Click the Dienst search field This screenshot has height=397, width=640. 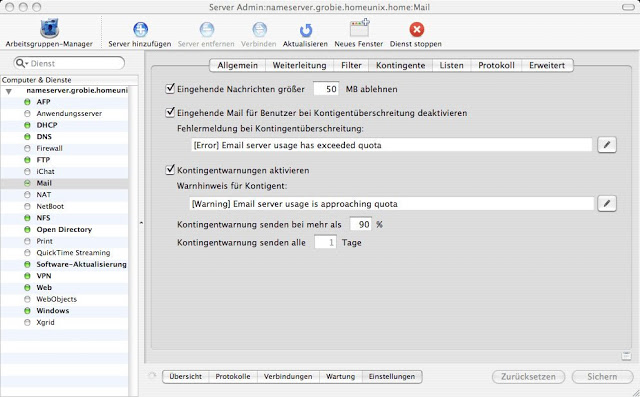coord(69,63)
